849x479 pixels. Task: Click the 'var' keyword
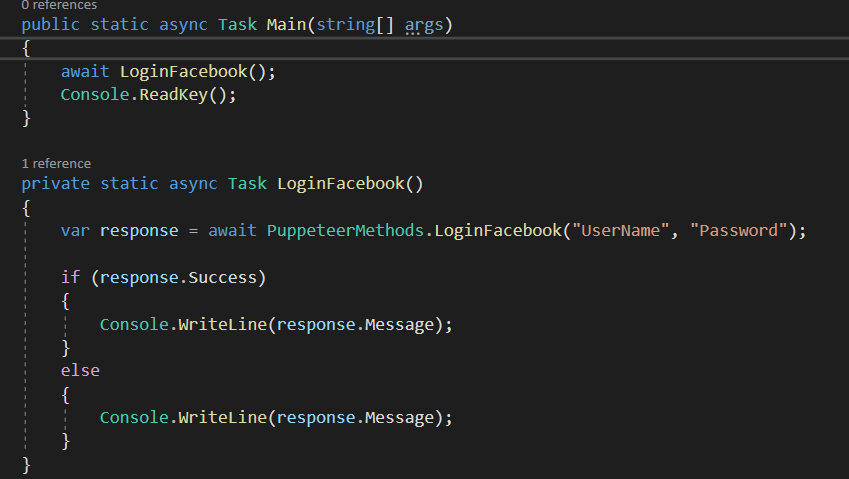pos(75,231)
